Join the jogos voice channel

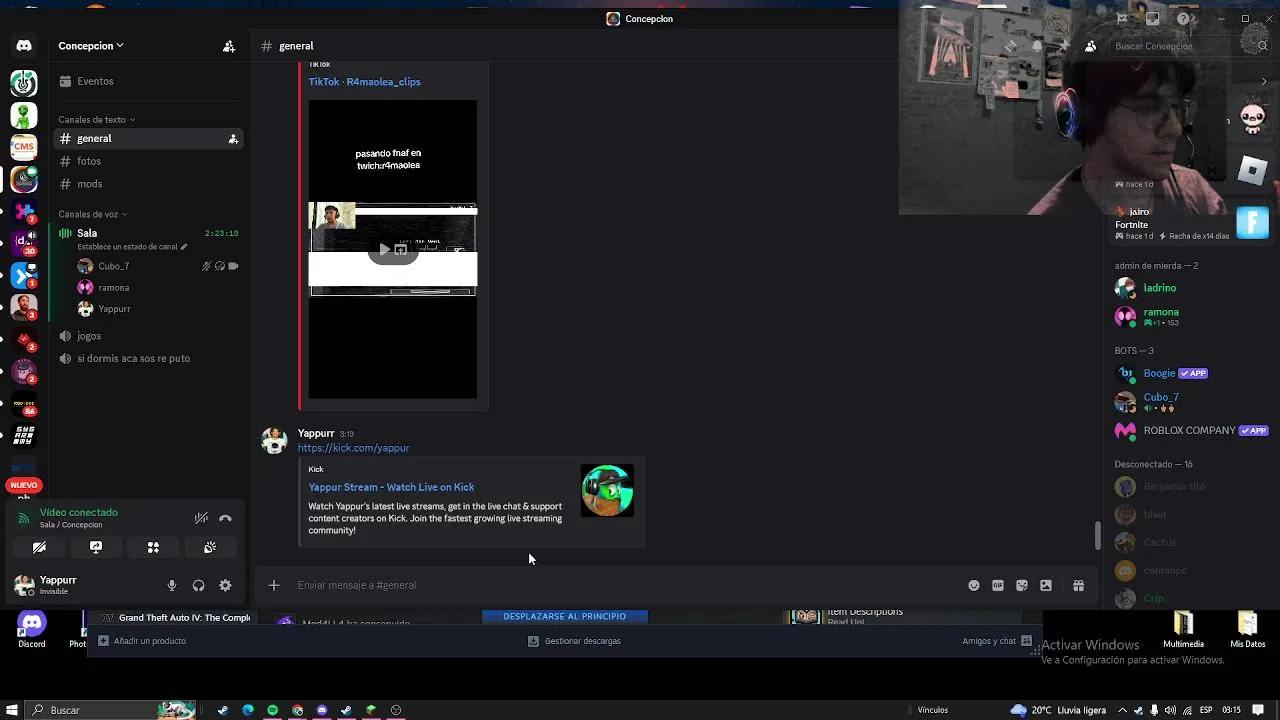[x=89, y=336]
